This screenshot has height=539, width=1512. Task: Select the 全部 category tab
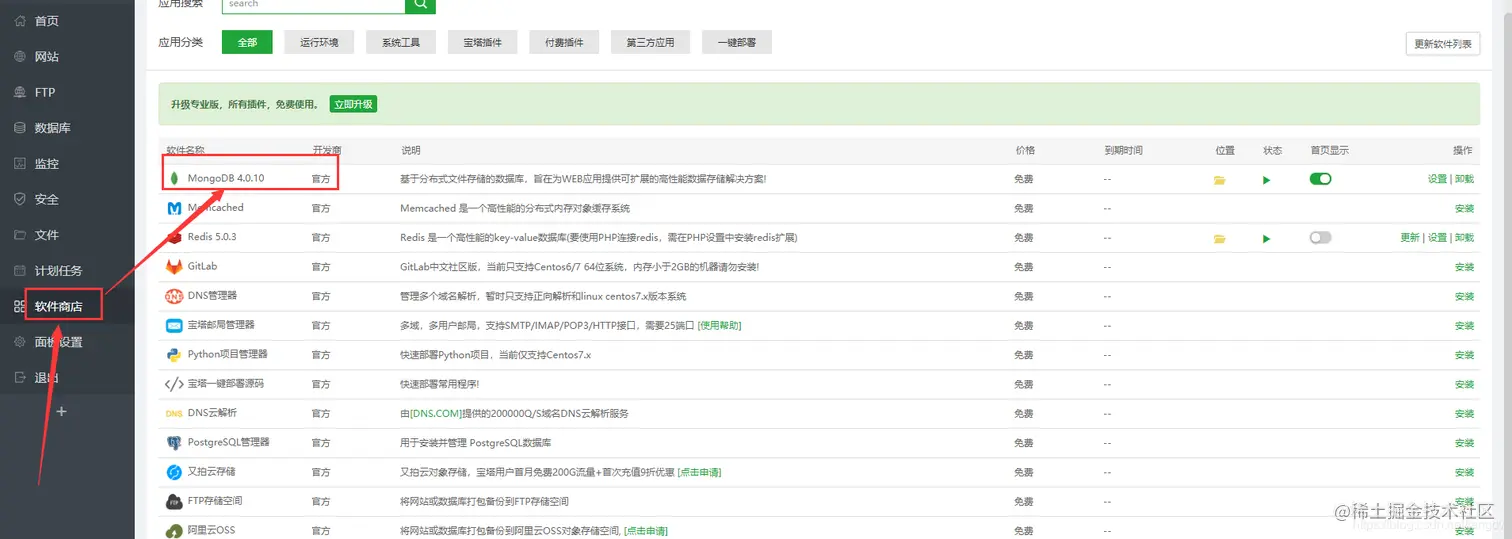pos(247,42)
